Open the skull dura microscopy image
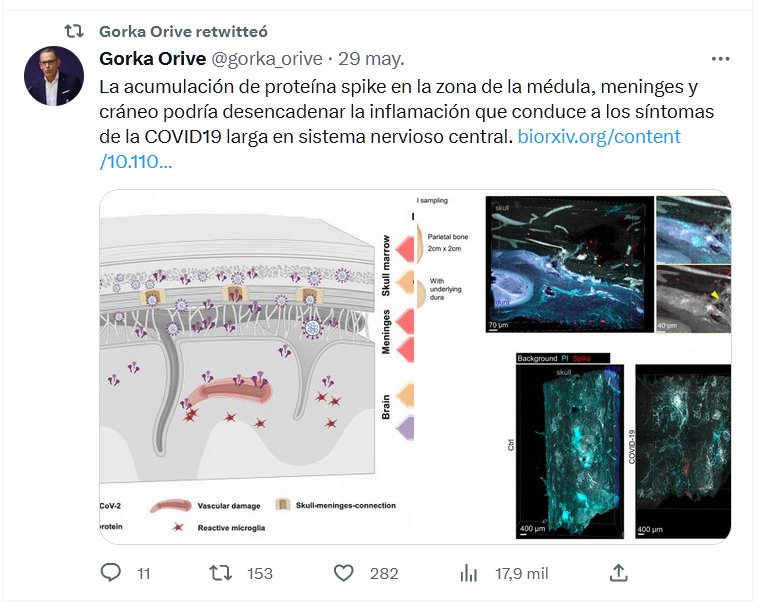Screen dimensions: 766x602 (x=570, y=264)
